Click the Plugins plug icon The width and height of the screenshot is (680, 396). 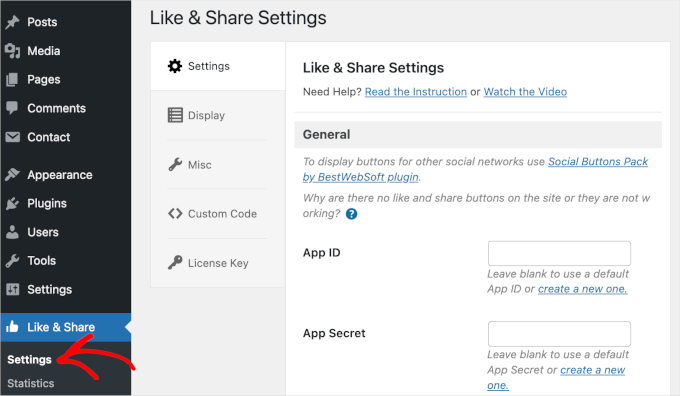click(x=13, y=203)
